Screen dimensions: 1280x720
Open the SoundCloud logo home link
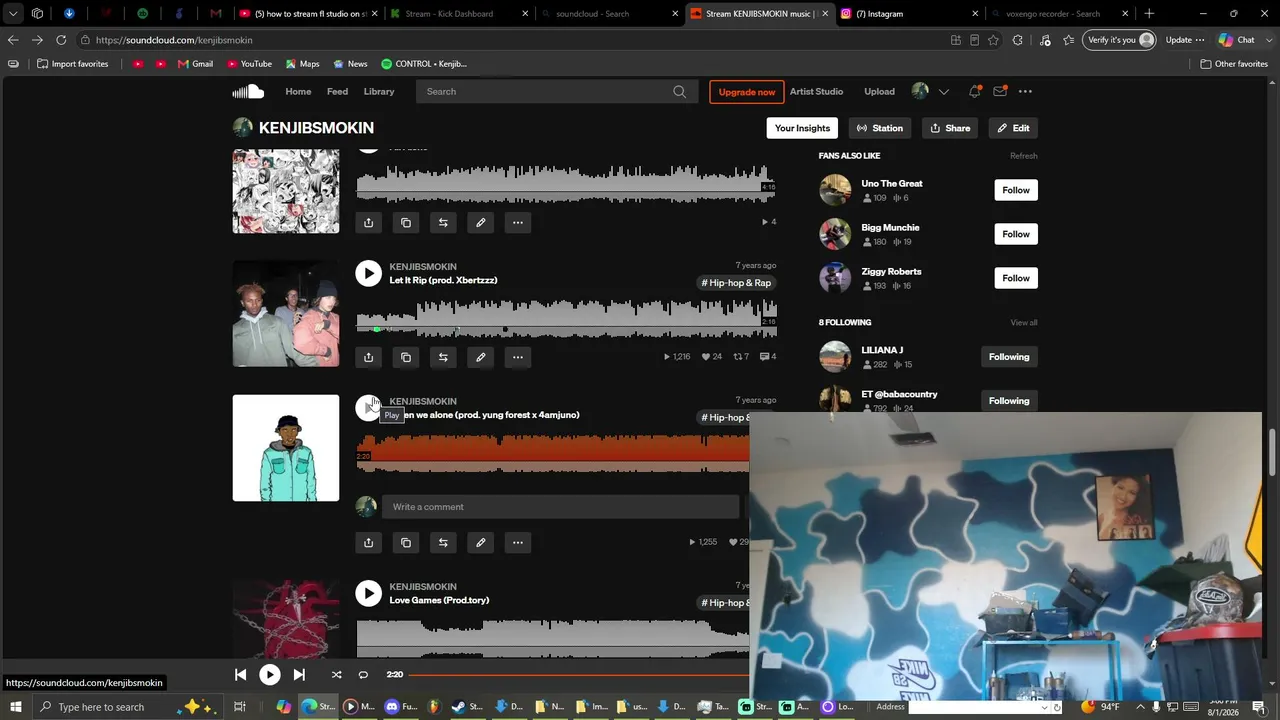(248, 92)
